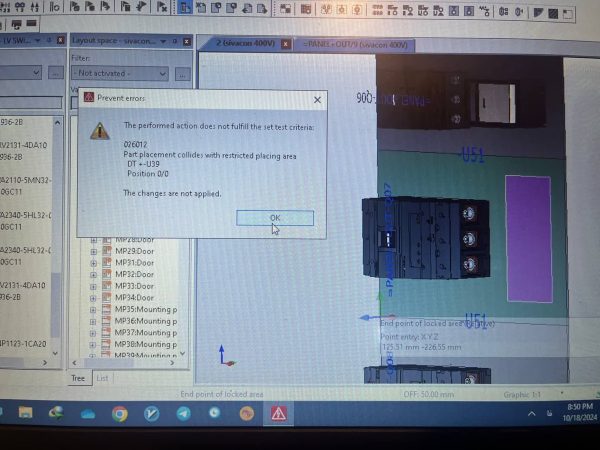Screen dimensions: 600x450
Task: Select the List tab in Layout space
Action: (x=102, y=378)
